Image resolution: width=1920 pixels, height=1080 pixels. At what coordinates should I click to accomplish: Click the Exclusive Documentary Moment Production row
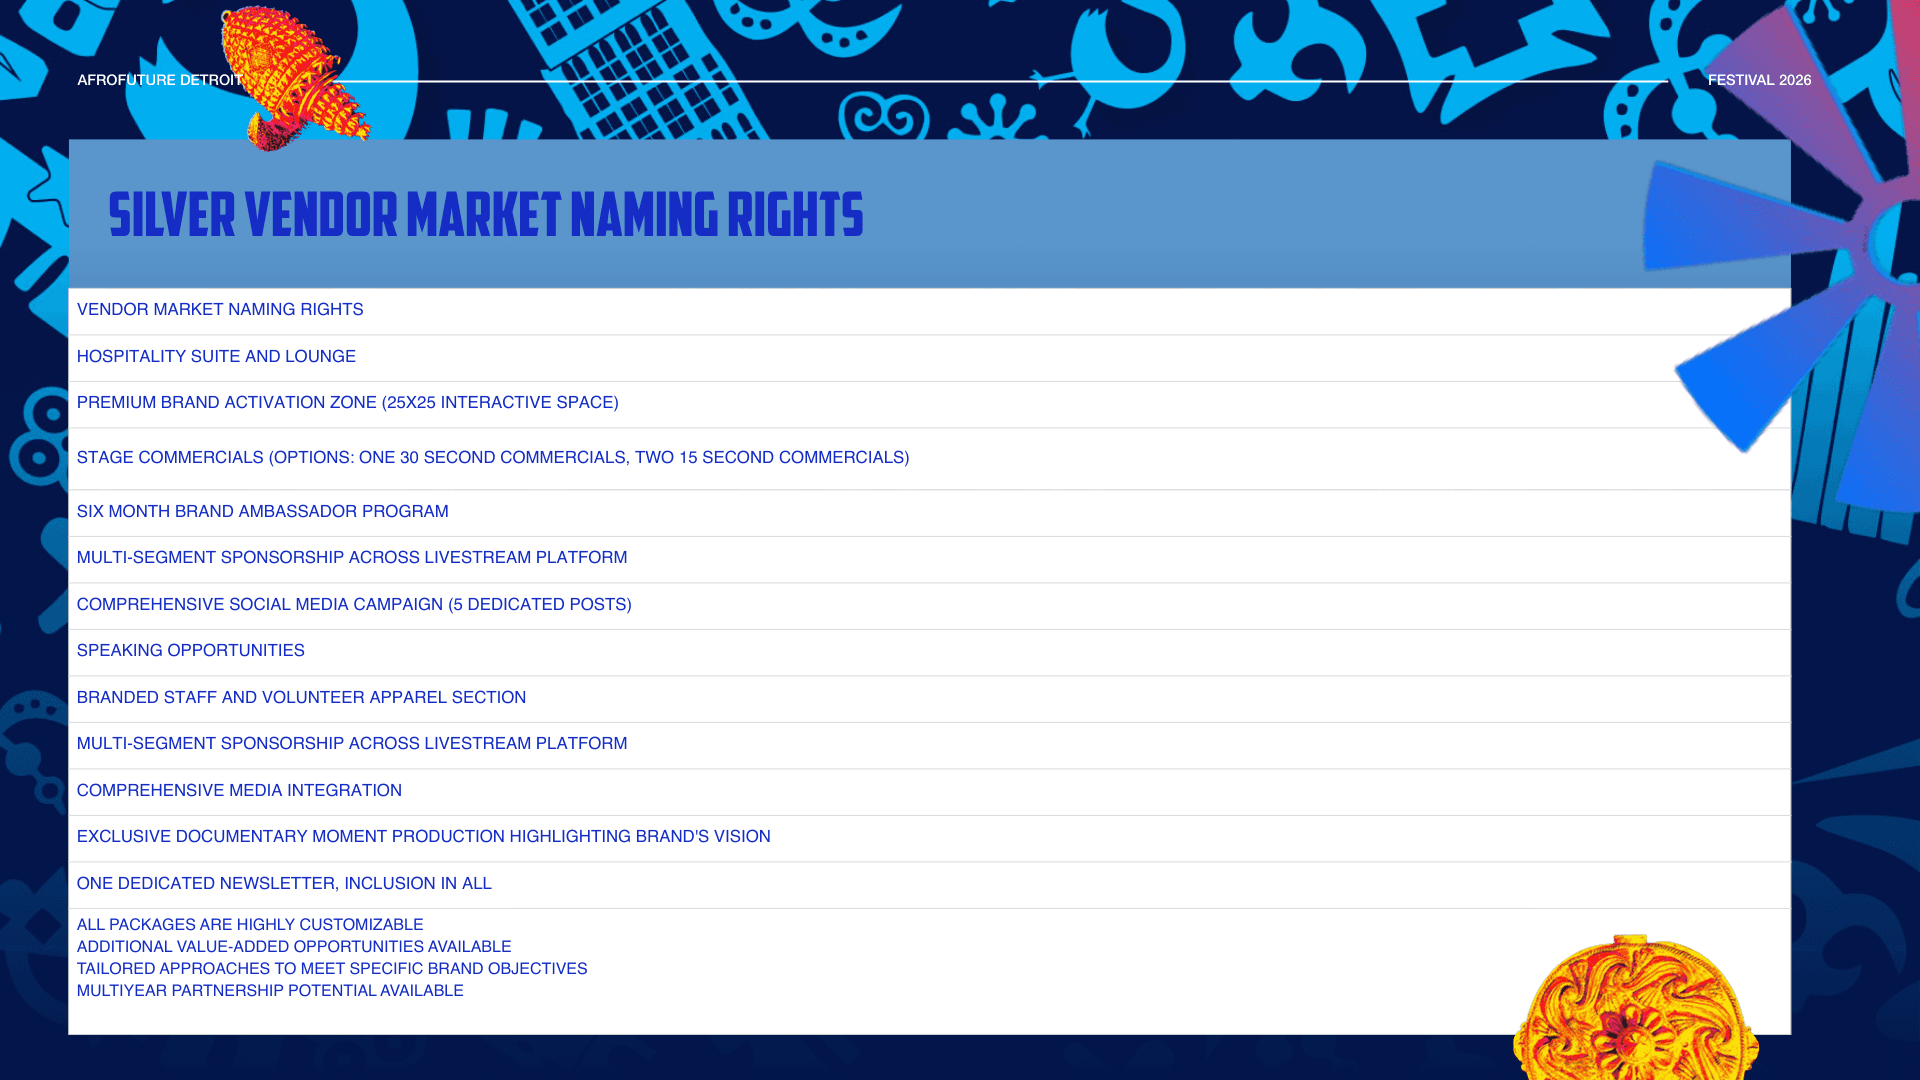pos(423,837)
